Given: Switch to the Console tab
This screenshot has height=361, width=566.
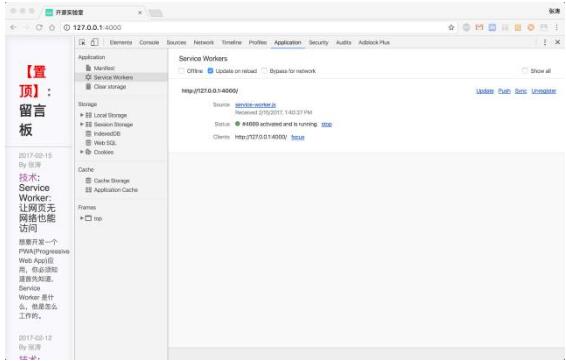Looking at the screenshot, I should tap(149, 42).
